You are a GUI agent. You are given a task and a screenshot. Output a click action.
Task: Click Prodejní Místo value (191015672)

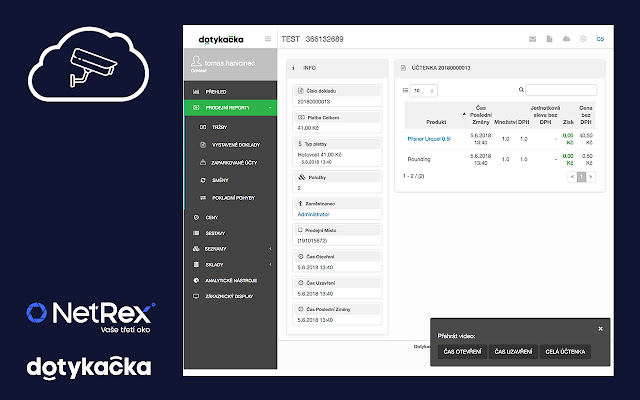click(x=312, y=241)
